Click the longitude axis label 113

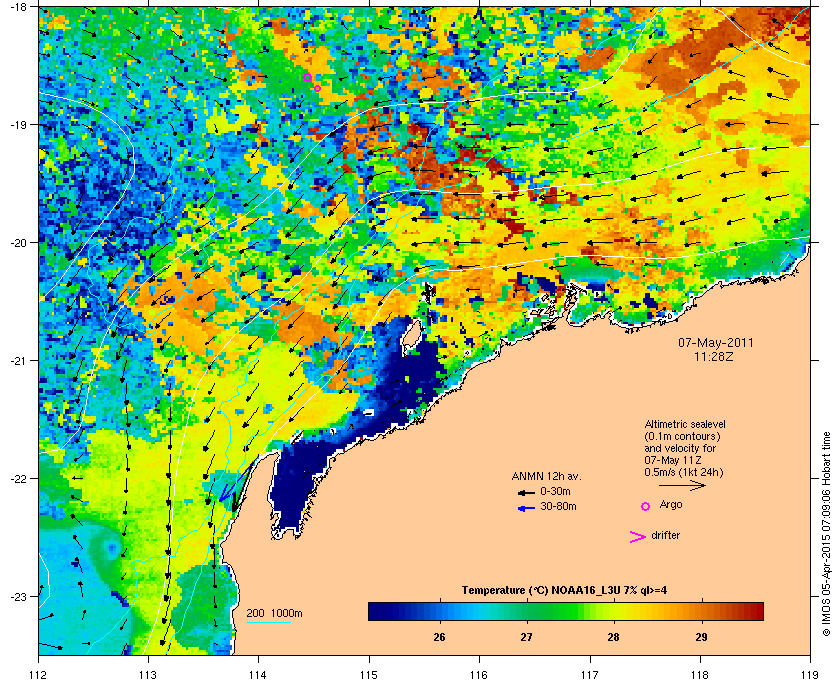coord(148,674)
